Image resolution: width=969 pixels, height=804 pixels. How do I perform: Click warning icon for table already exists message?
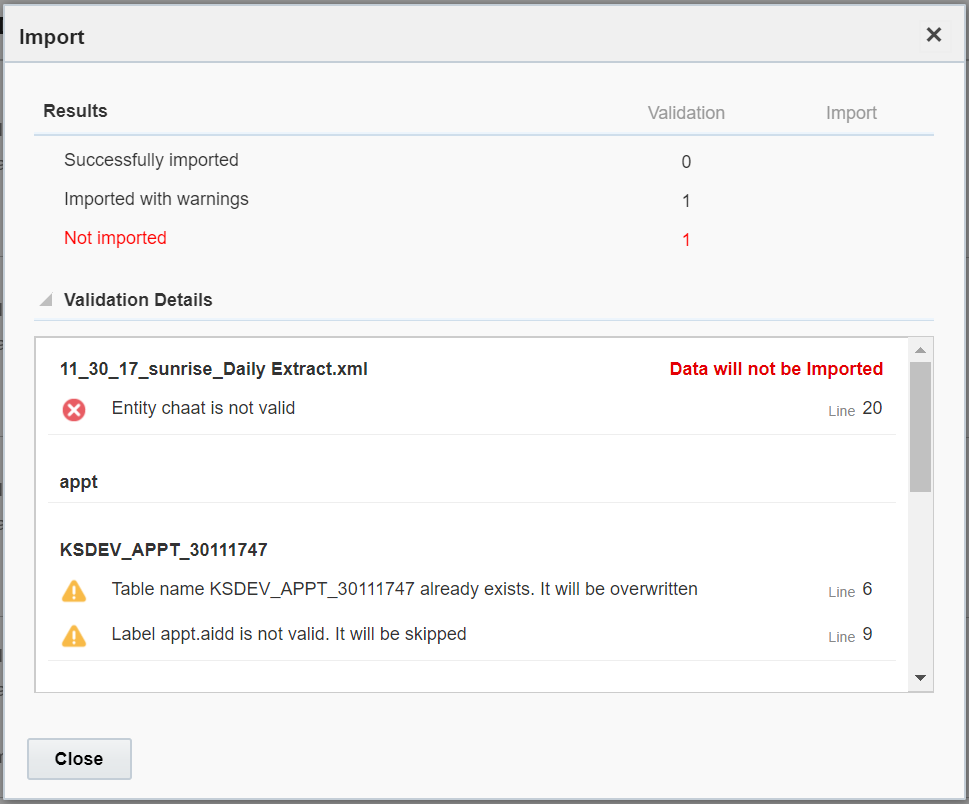(74, 591)
